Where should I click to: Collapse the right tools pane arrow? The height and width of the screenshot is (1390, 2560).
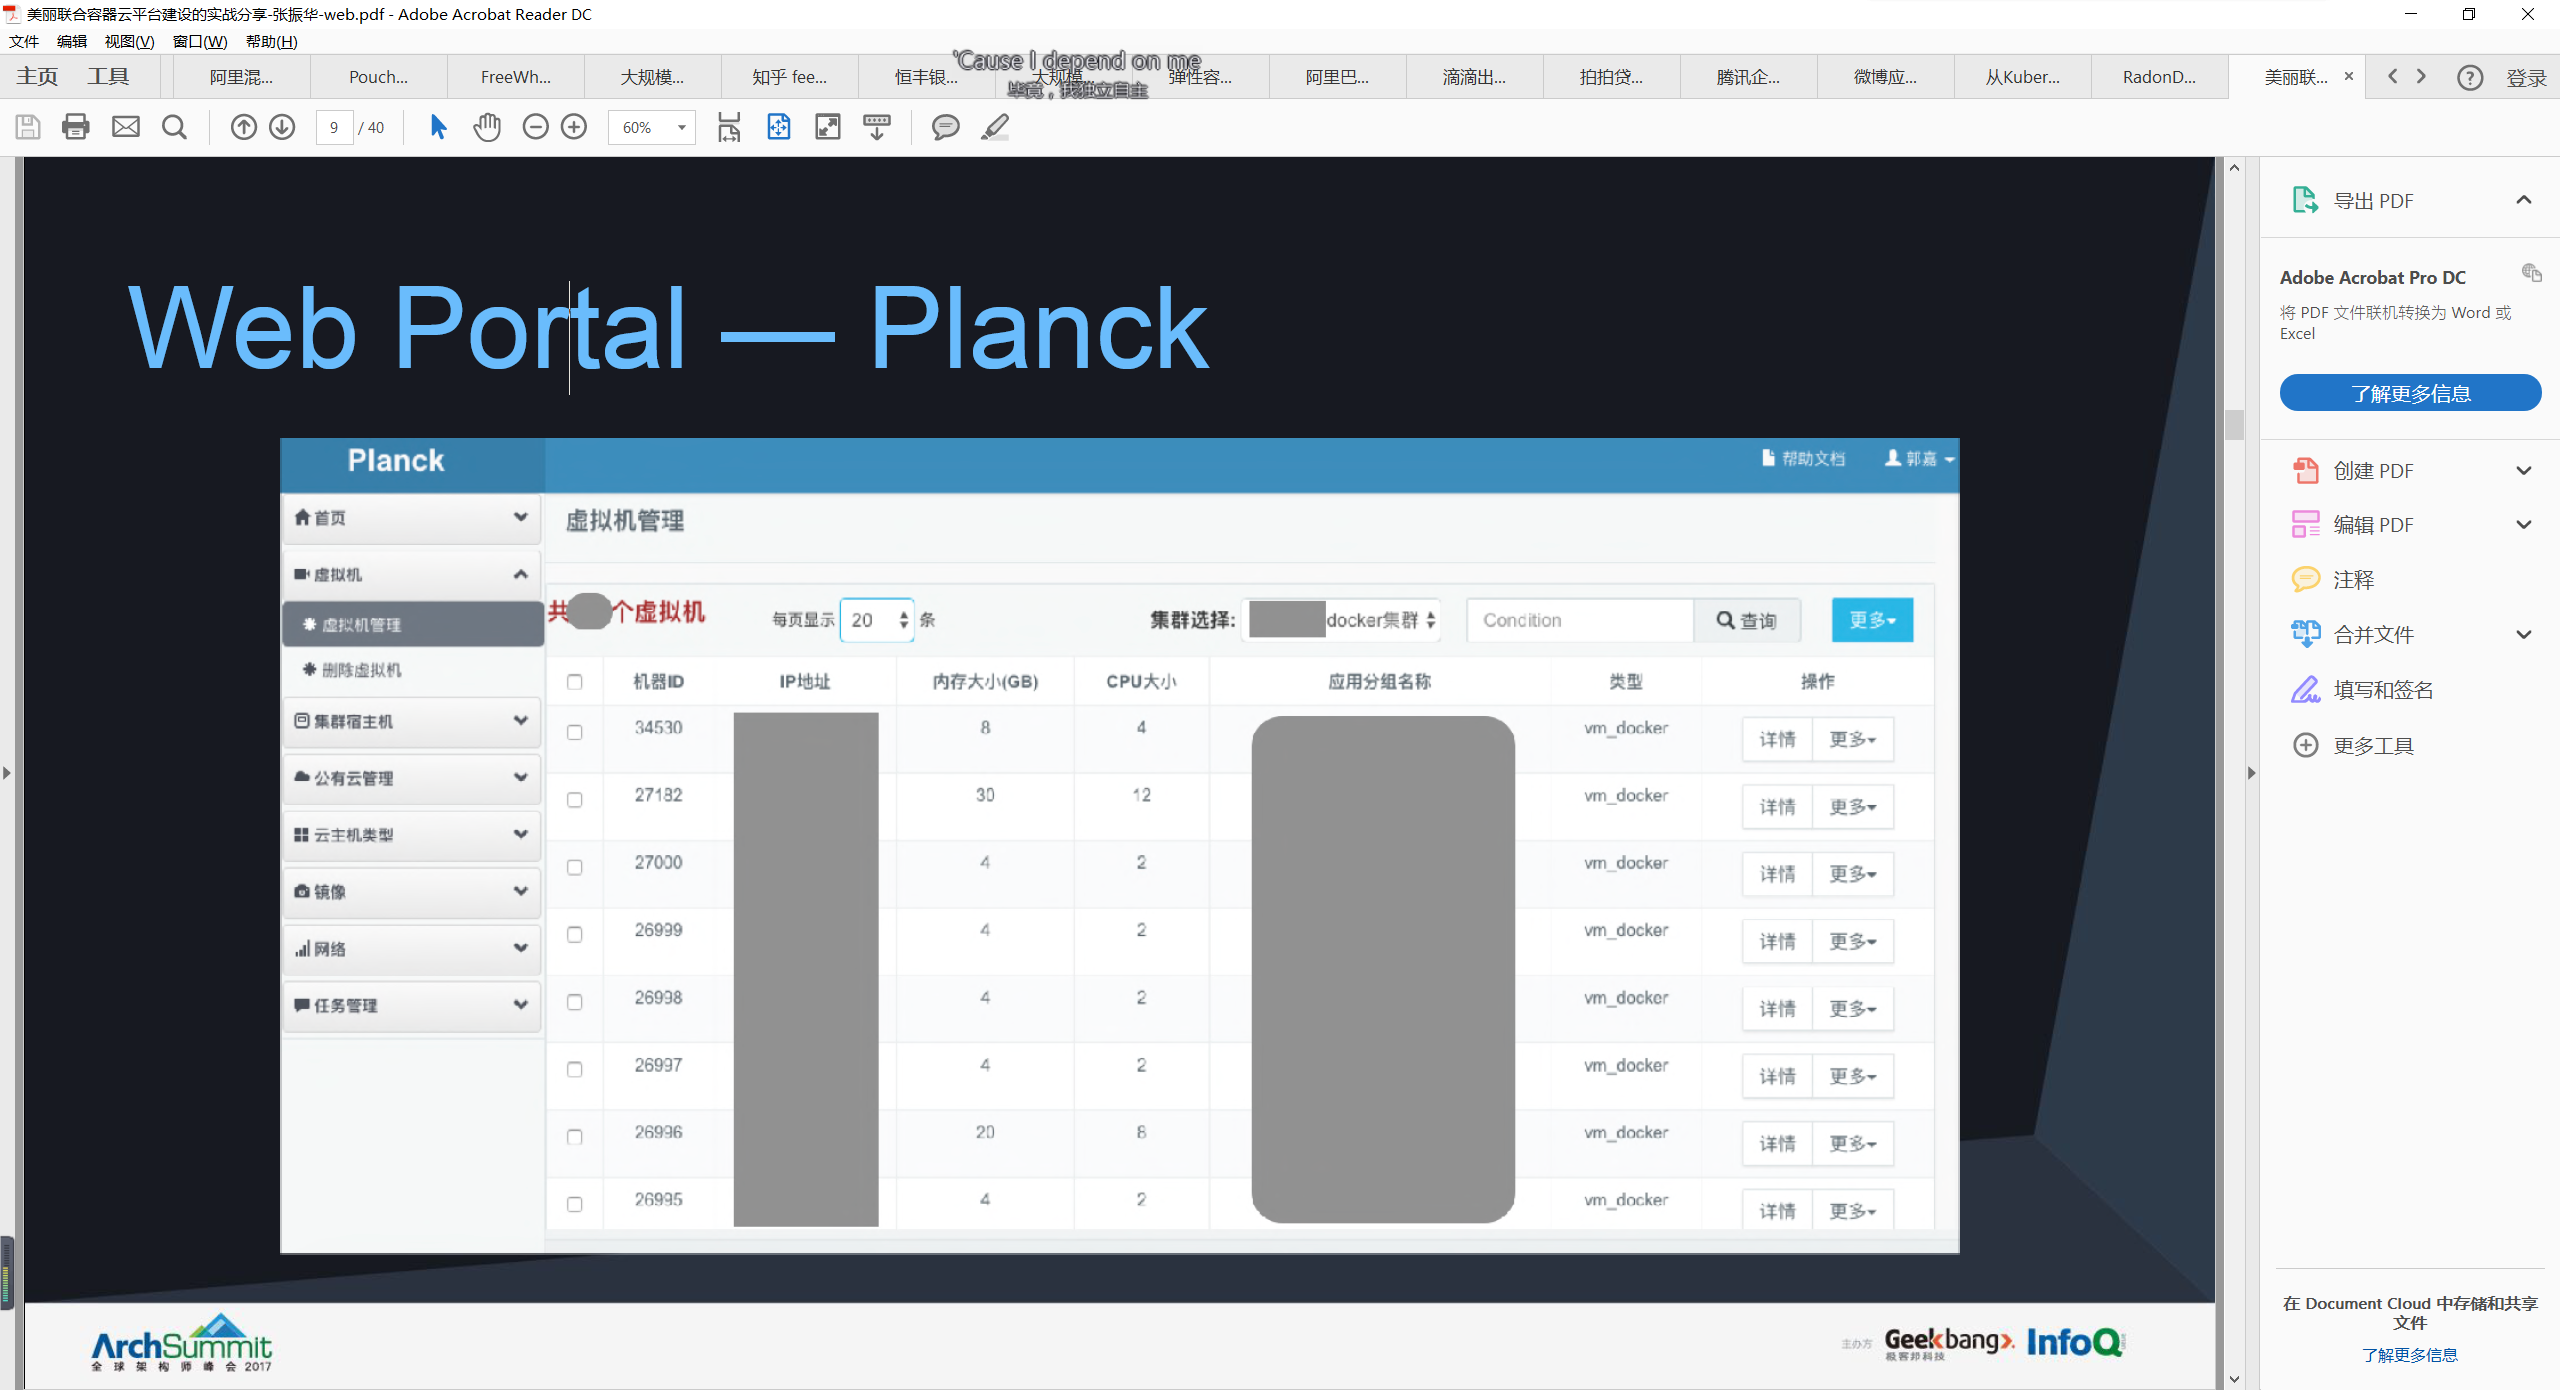[2251, 772]
